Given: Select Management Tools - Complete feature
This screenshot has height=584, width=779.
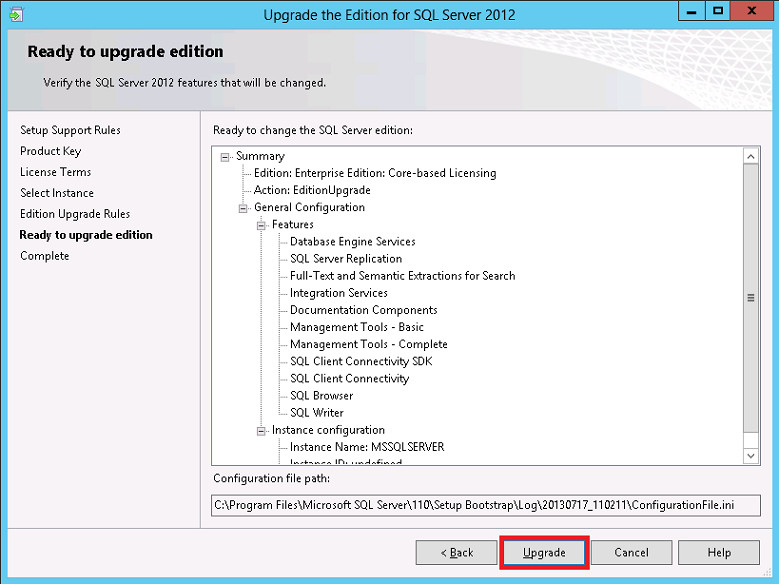Looking at the screenshot, I should [369, 344].
